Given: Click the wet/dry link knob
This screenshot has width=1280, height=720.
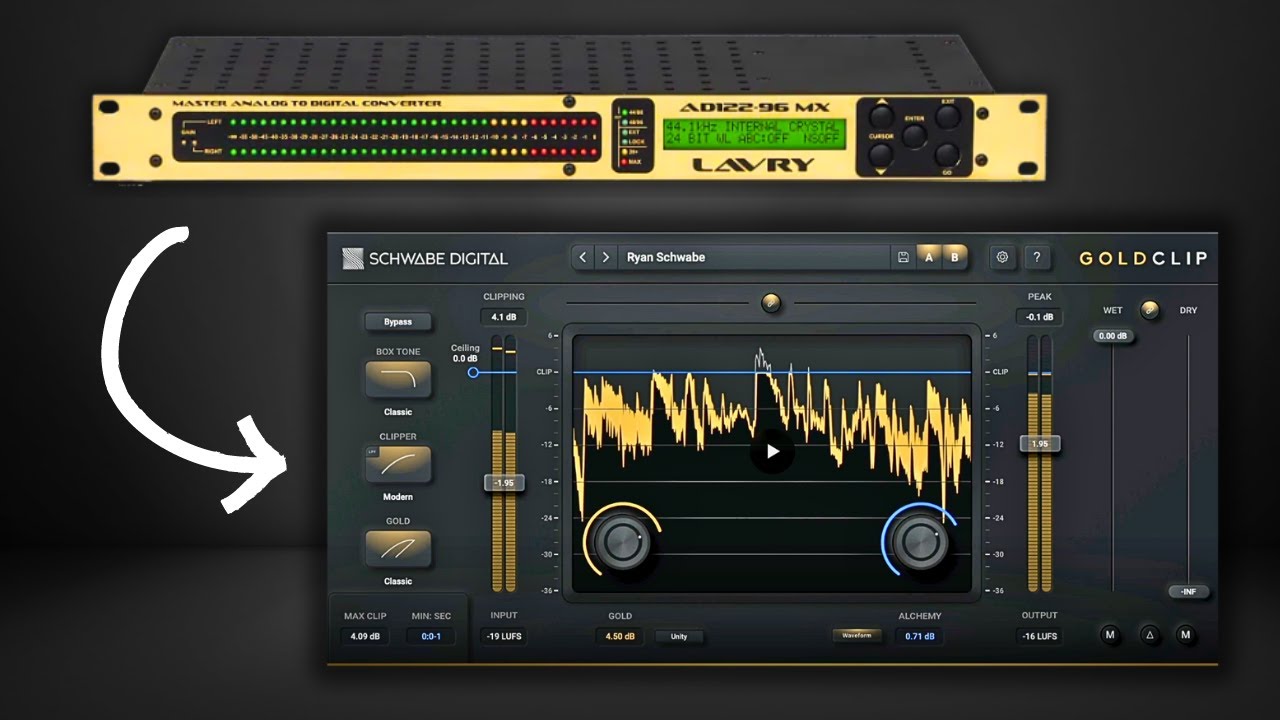Looking at the screenshot, I should (1150, 310).
